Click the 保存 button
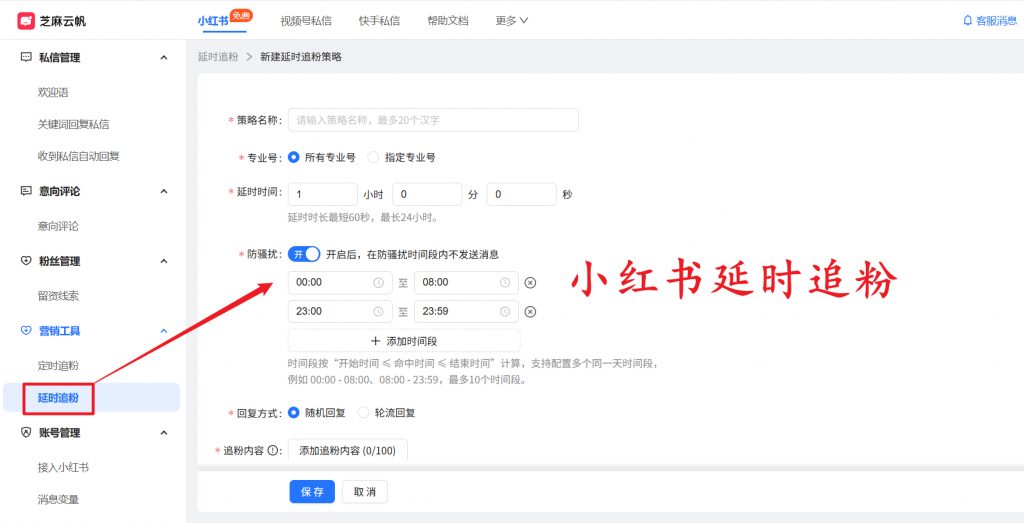1024x523 pixels. coord(312,492)
